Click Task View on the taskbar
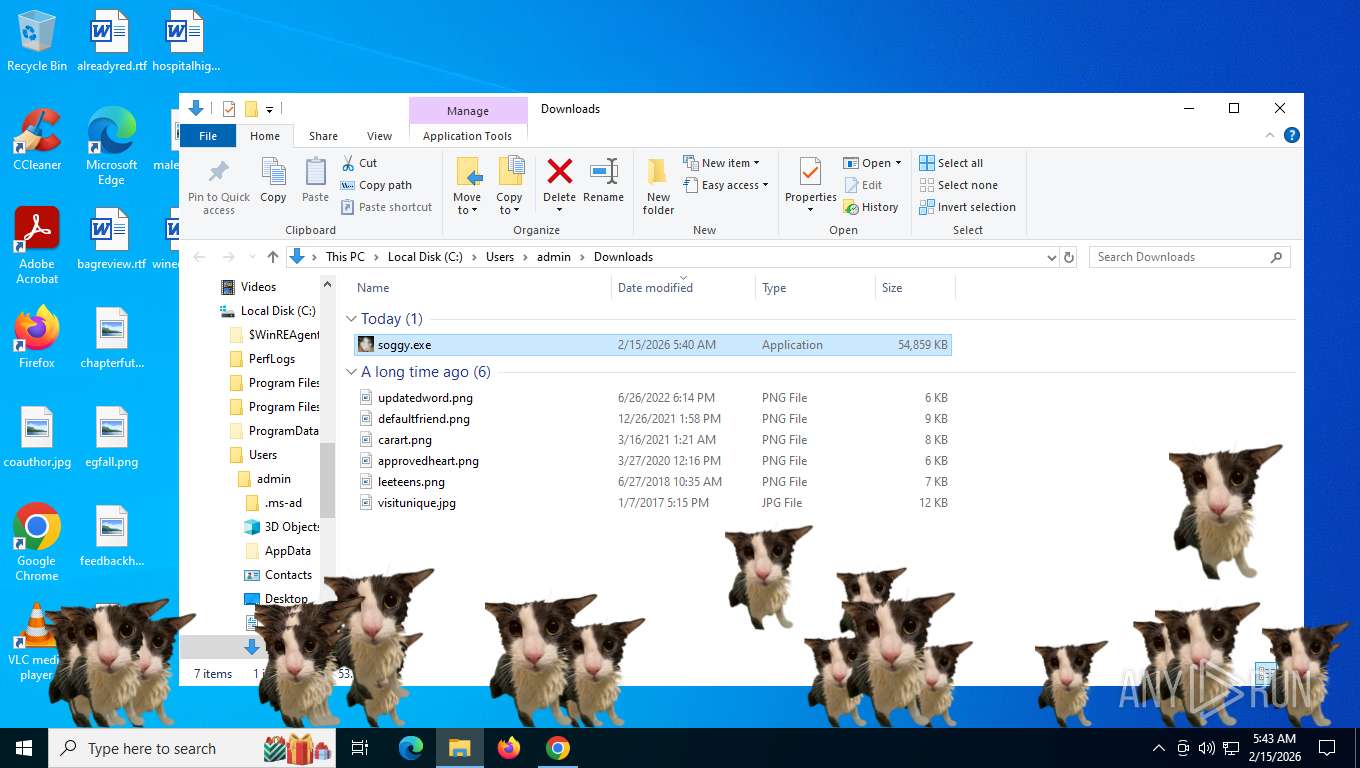This screenshot has width=1360, height=768. click(x=360, y=748)
